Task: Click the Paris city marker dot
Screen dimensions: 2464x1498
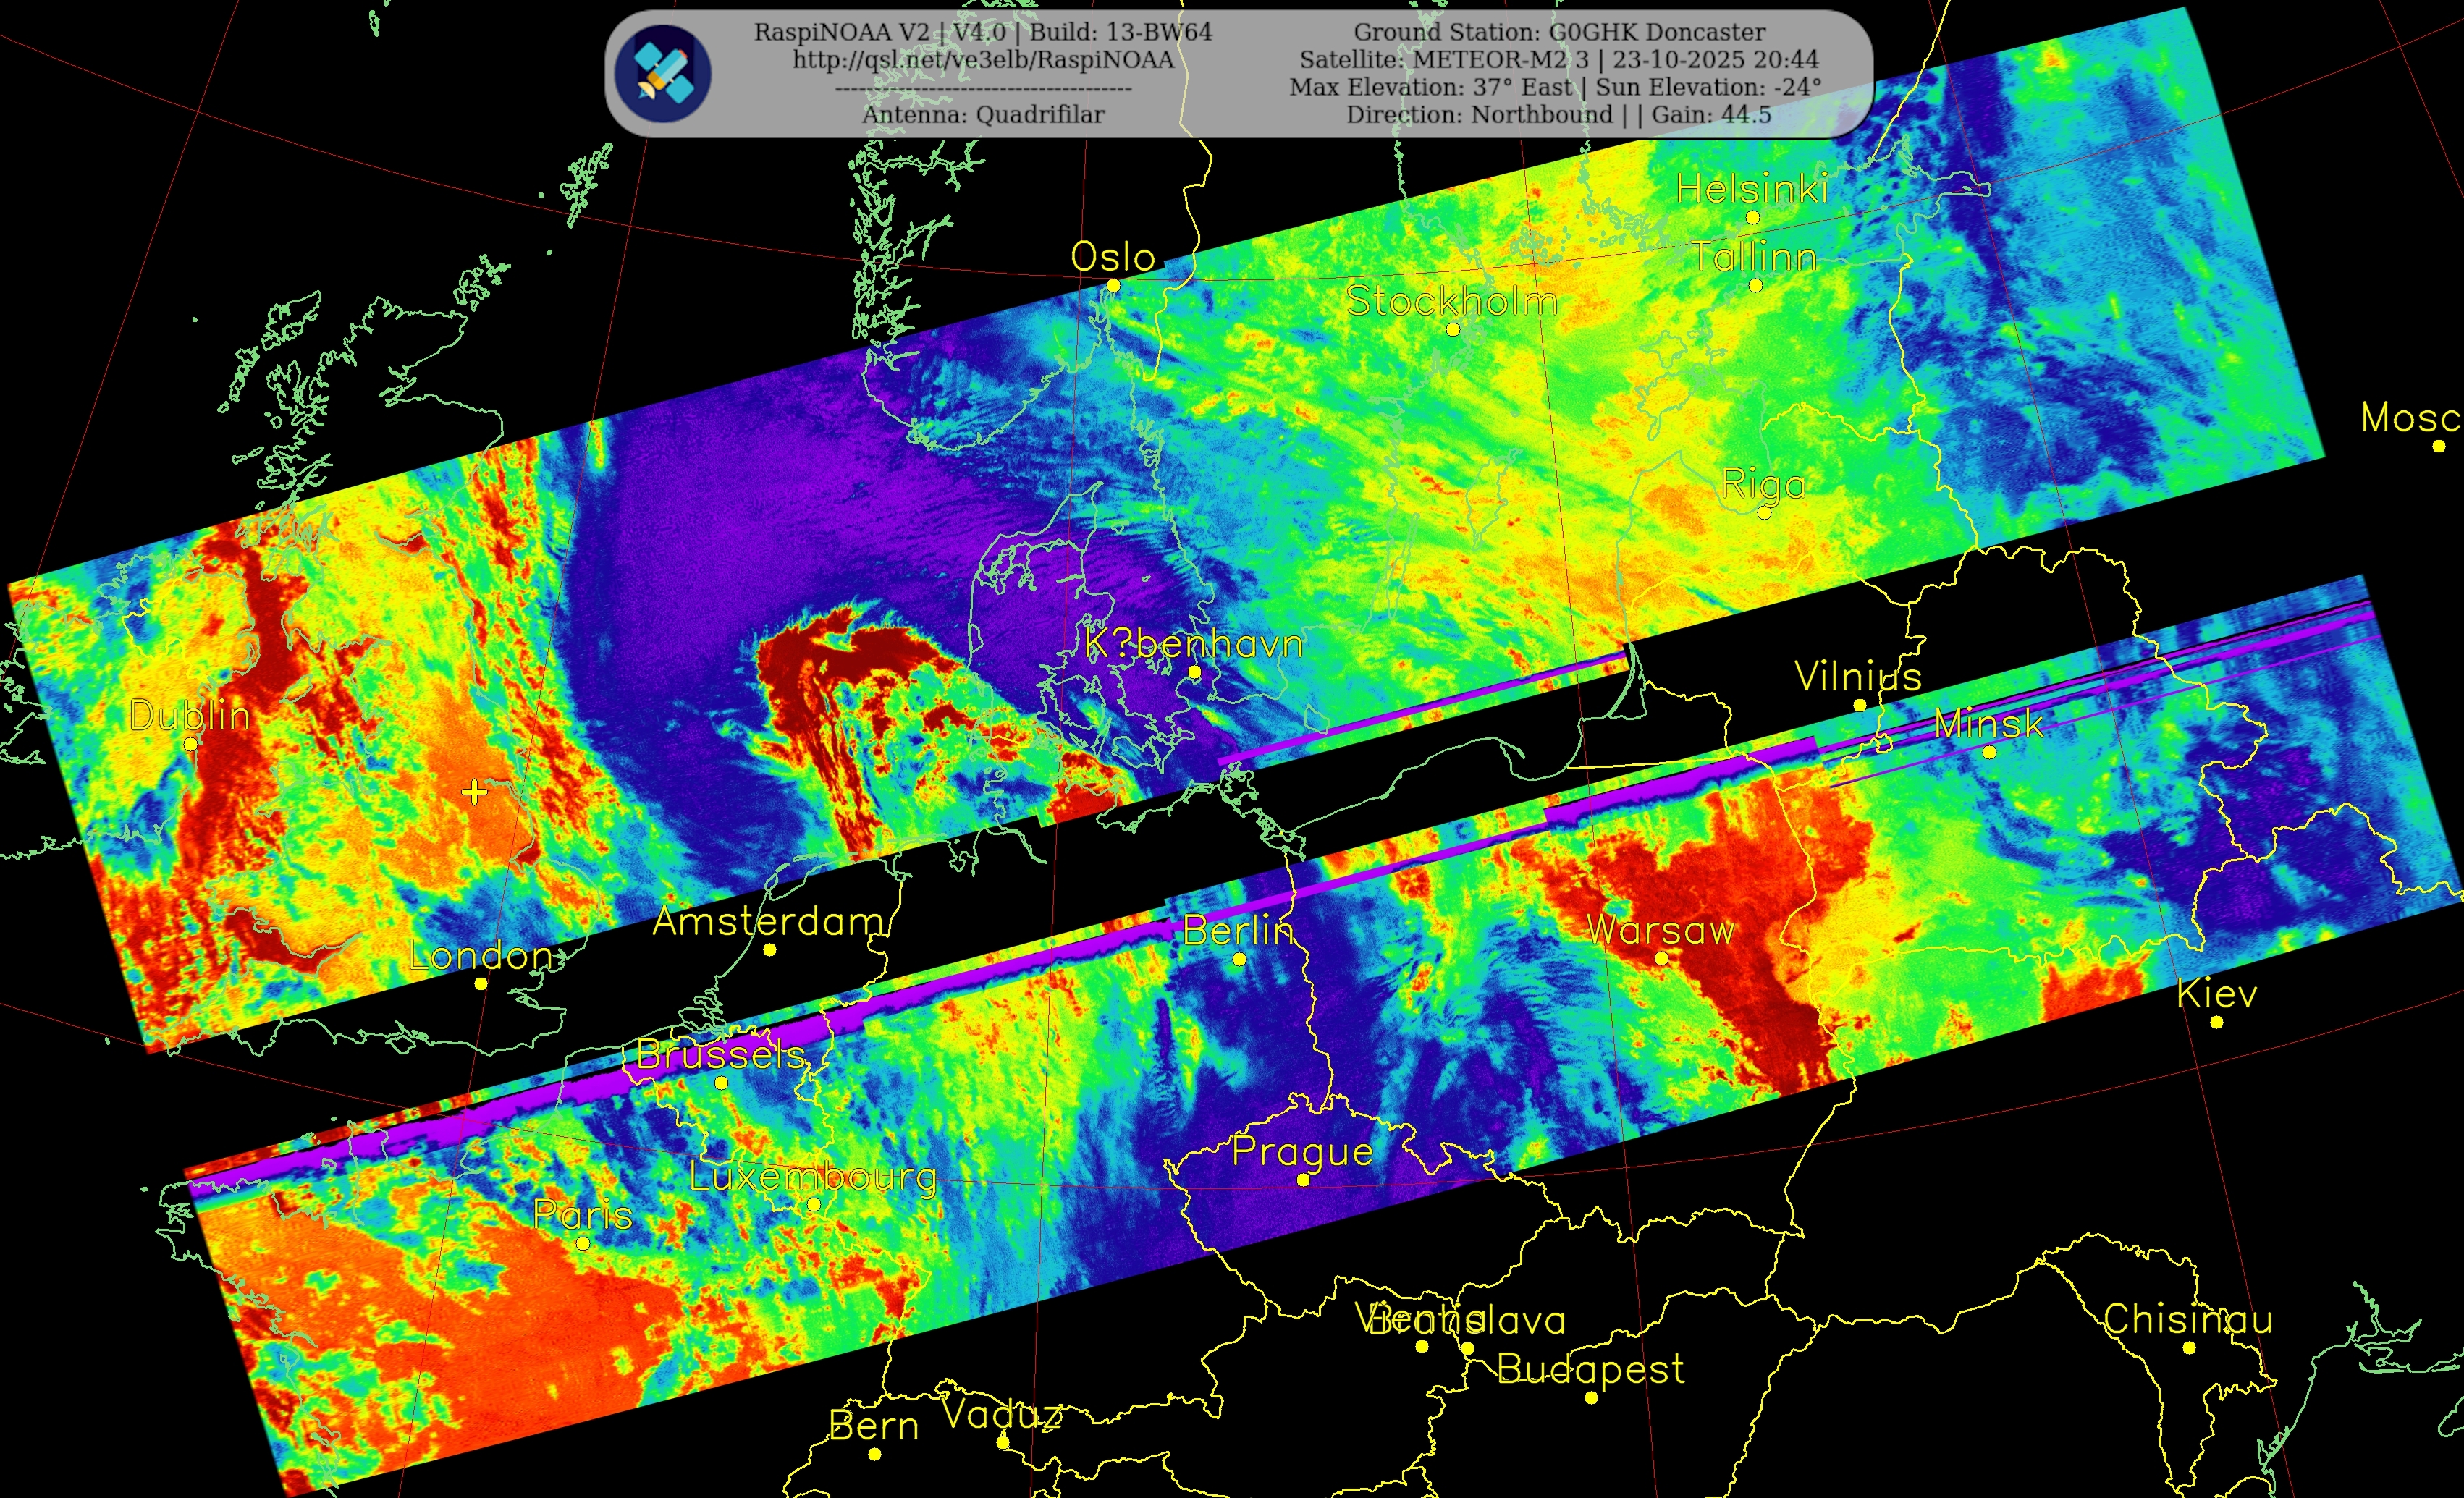Action: click(583, 1243)
